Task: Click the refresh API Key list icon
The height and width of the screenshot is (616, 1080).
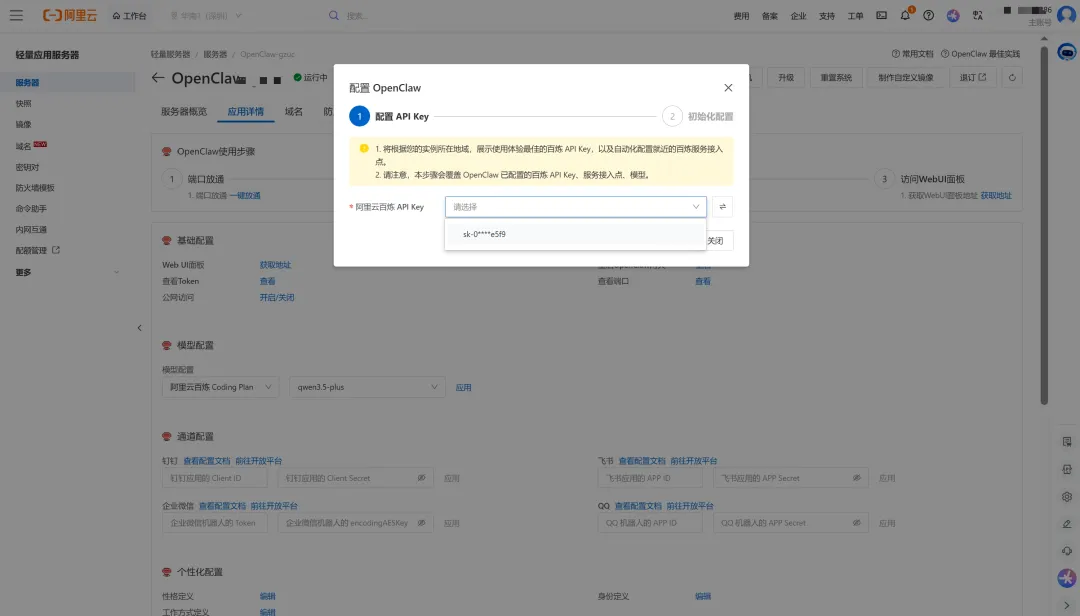Action: 723,207
